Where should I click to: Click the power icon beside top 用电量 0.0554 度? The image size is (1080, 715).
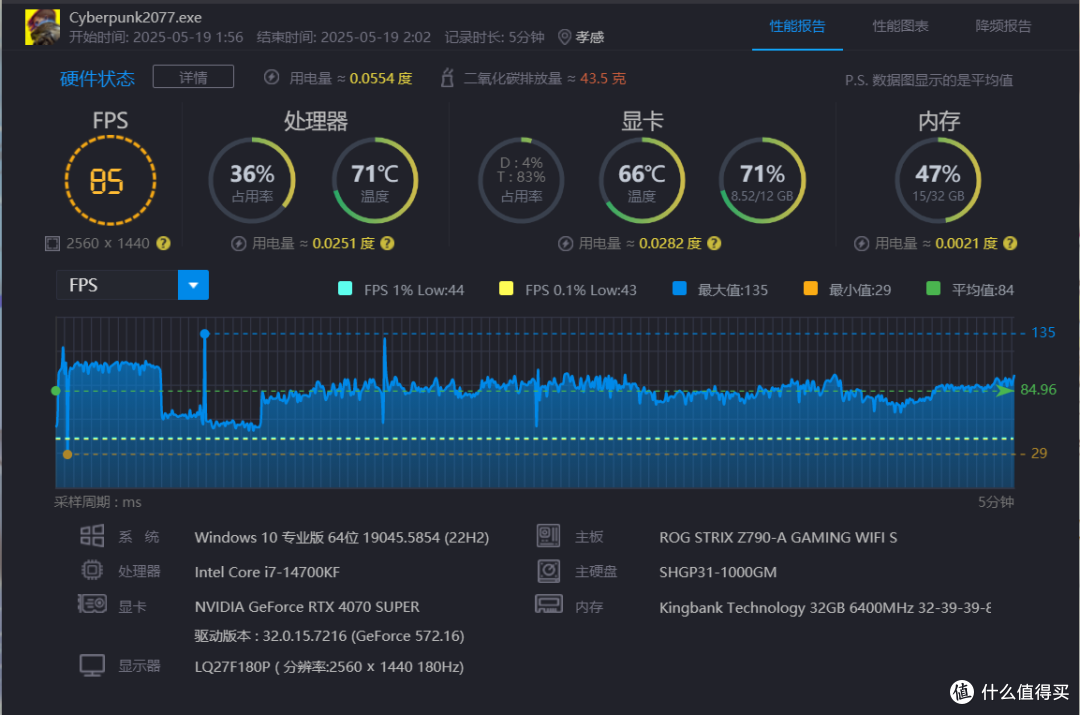271,77
